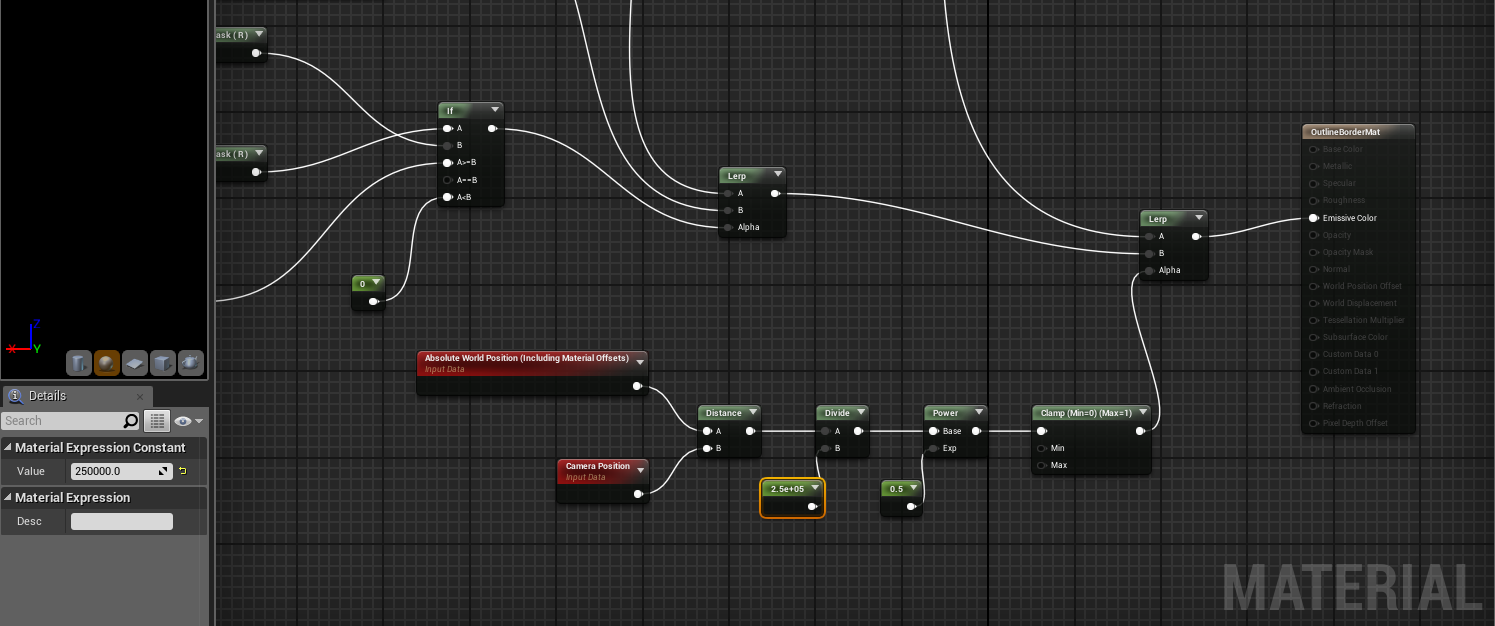Toggle the view options eye icon

pyautogui.click(x=183, y=420)
